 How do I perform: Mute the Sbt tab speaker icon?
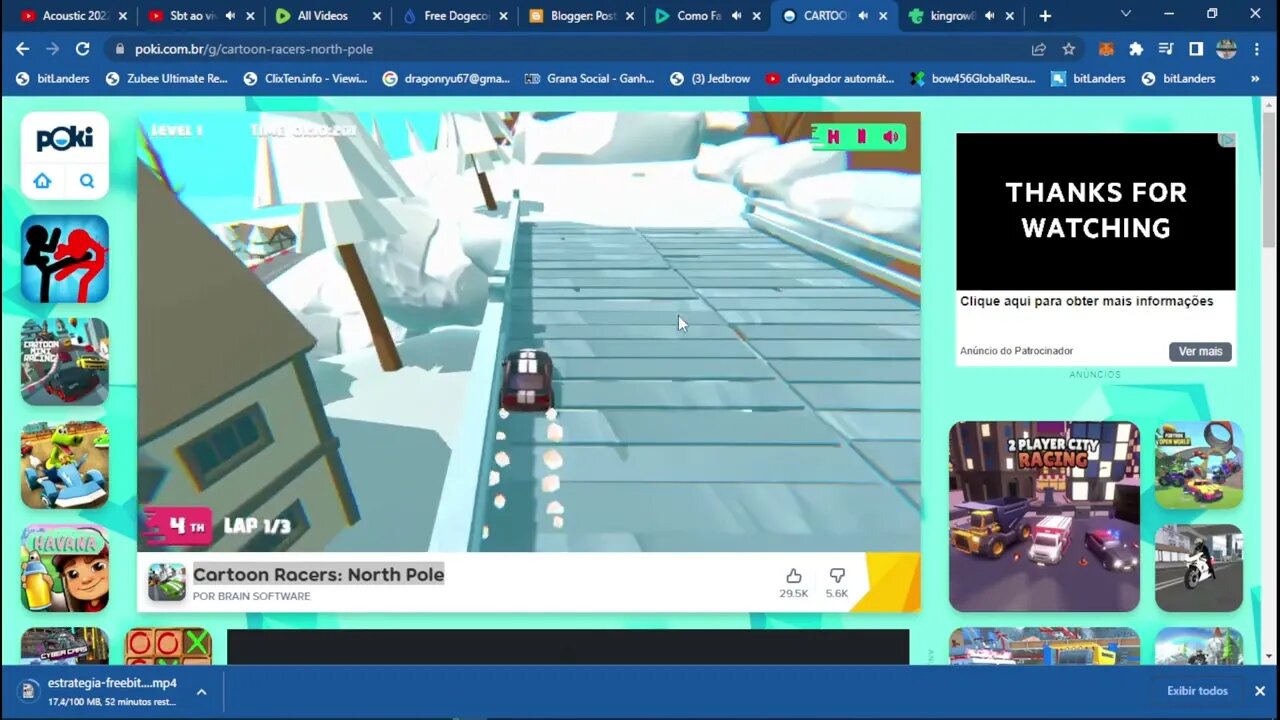(x=229, y=16)
